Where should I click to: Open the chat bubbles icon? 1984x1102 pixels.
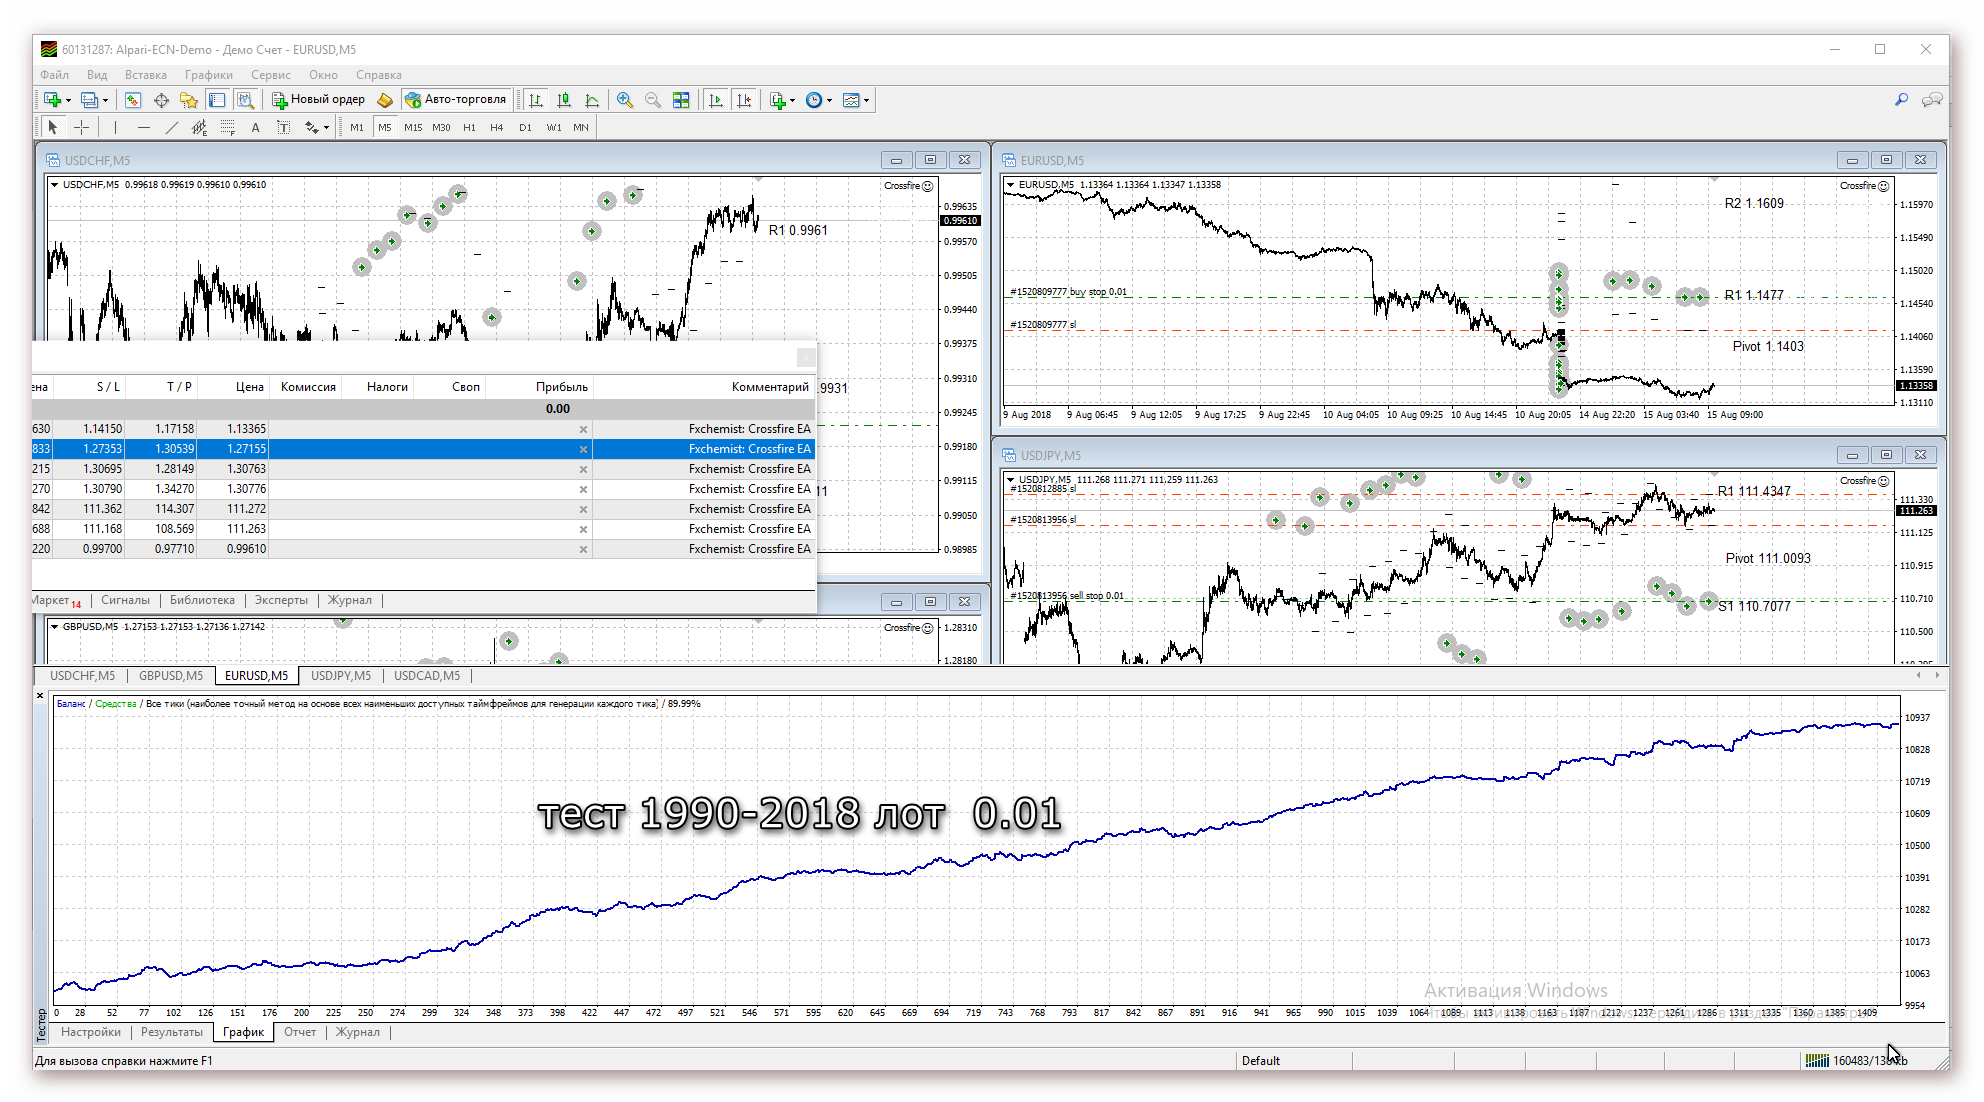[1932, 100]
